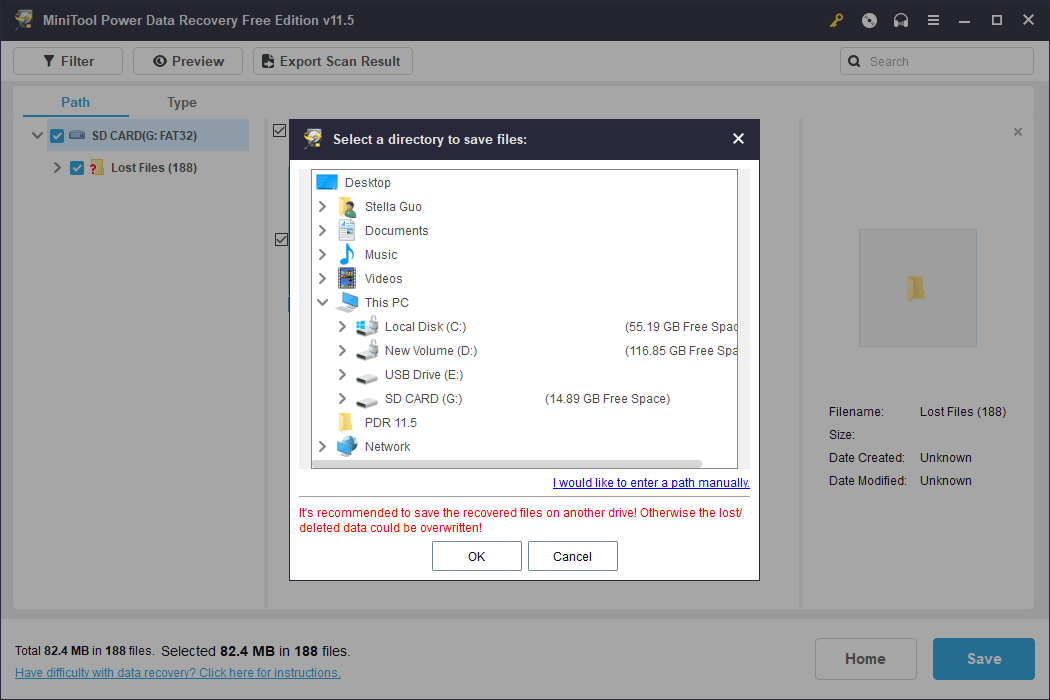Click 'I would like to enter a path manually'

[651, 482]
